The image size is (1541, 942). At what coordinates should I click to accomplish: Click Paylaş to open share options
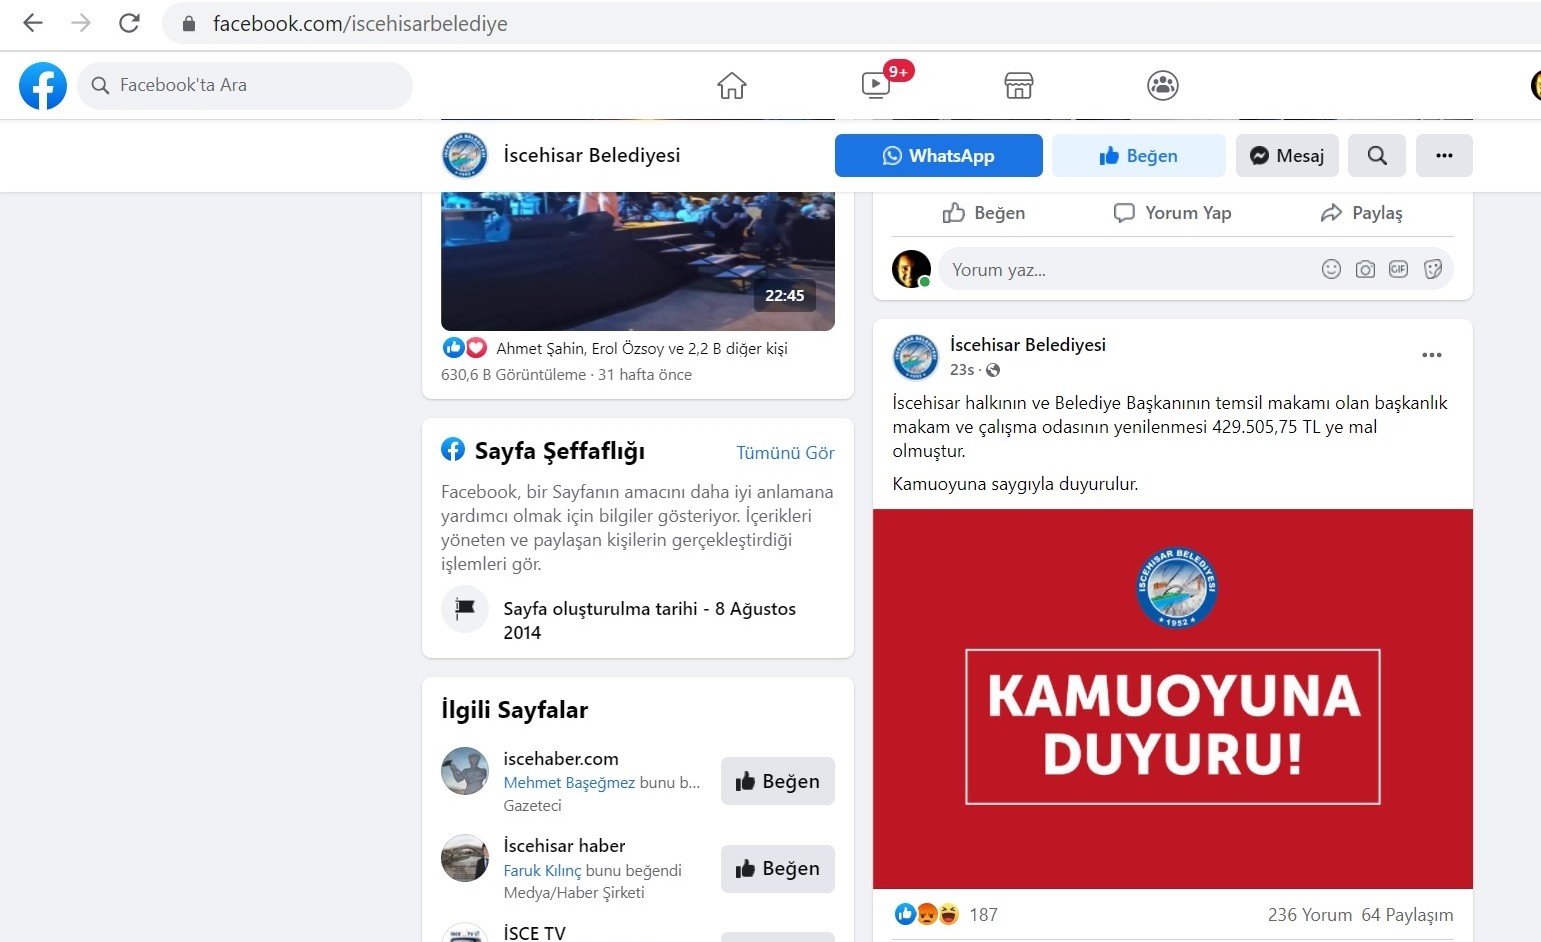coord(1361,213)
